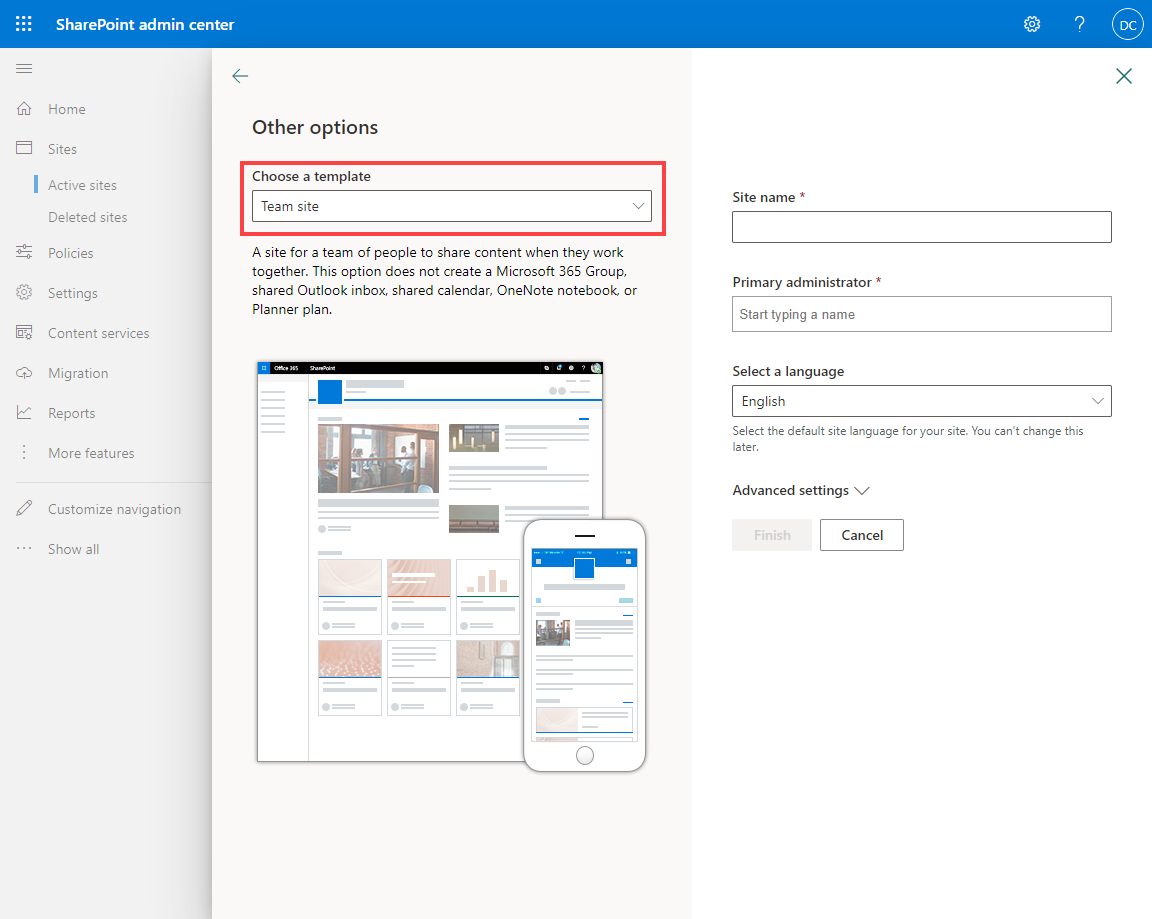
Task: Go to Policies section
Action: tap(71, 253)
